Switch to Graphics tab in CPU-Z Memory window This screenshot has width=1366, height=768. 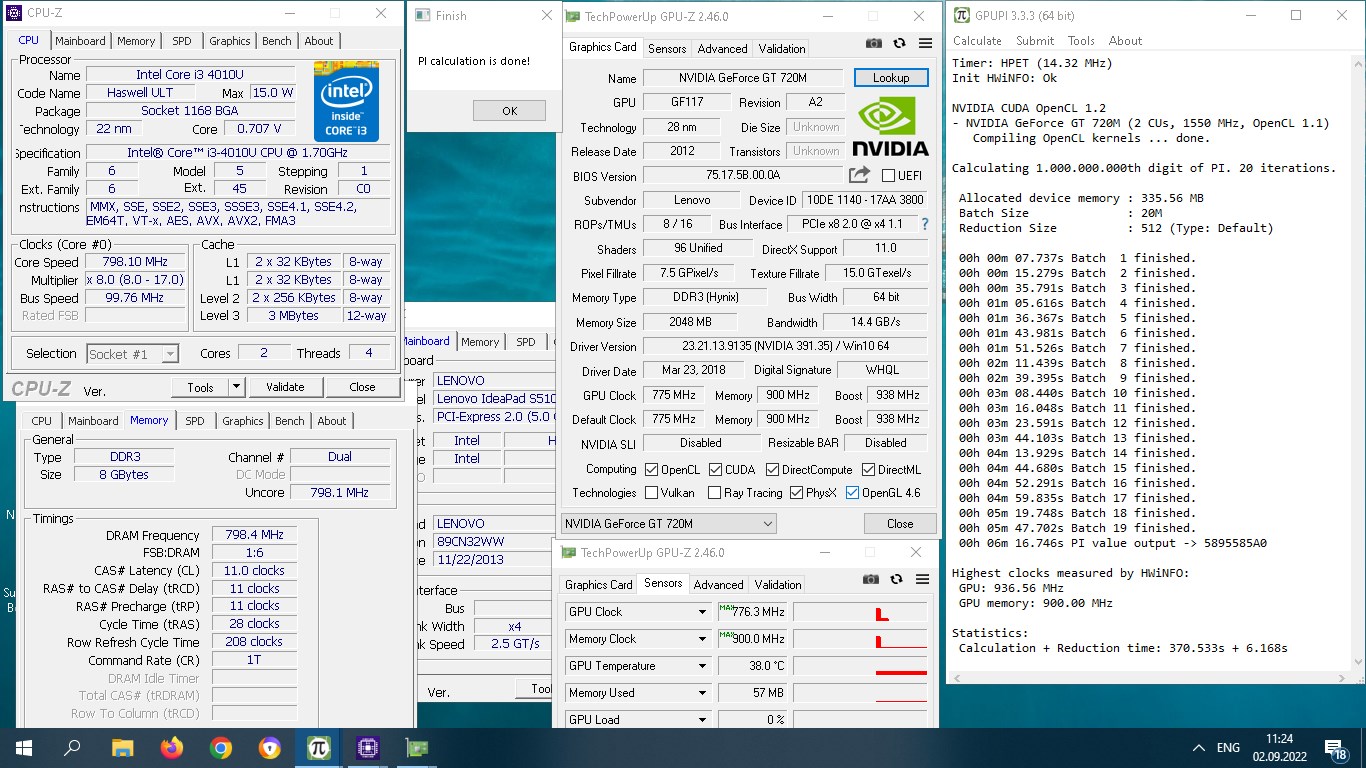pos(243,421)
